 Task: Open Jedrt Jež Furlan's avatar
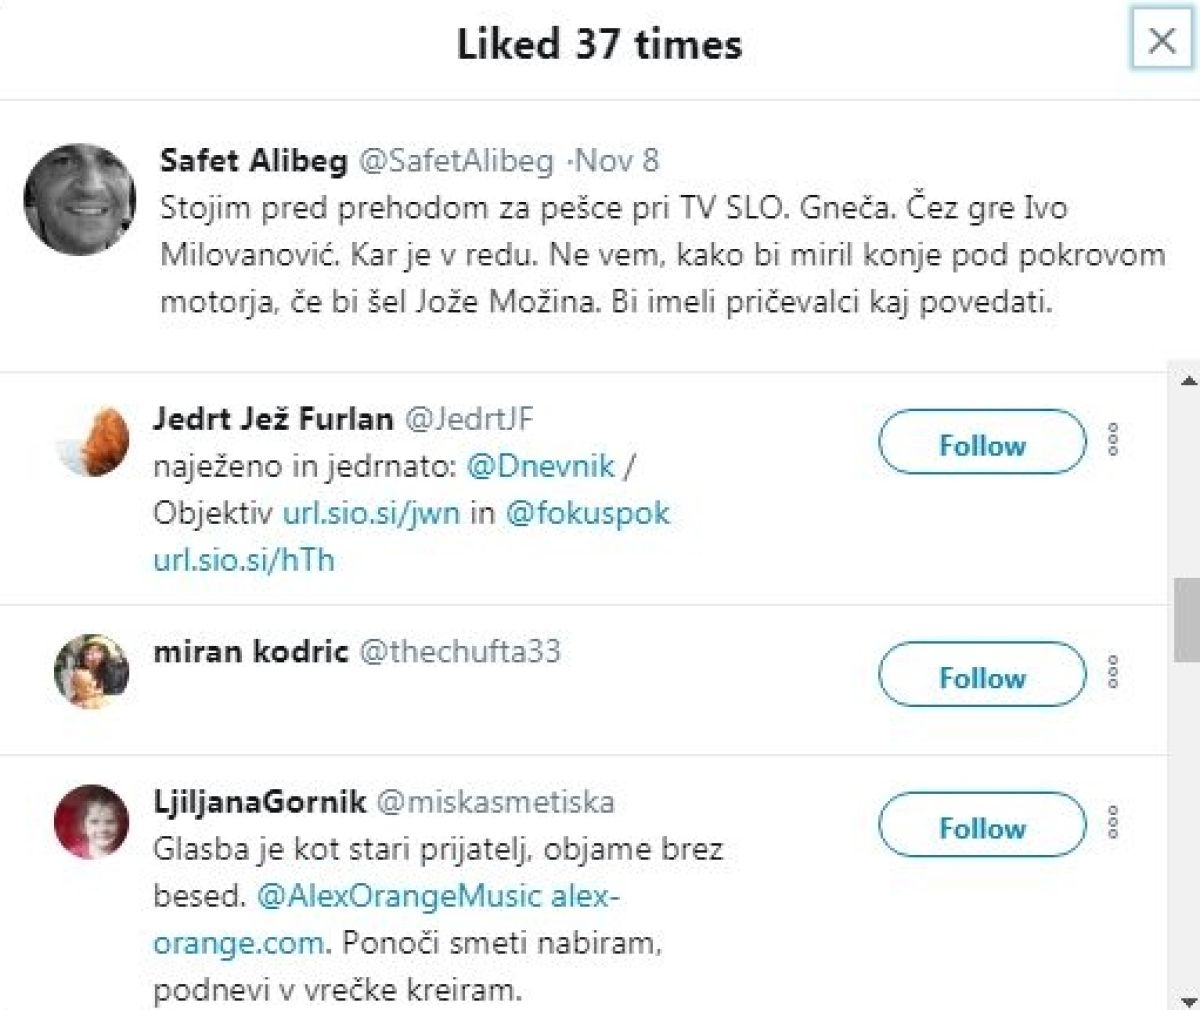tap(92, 442)
